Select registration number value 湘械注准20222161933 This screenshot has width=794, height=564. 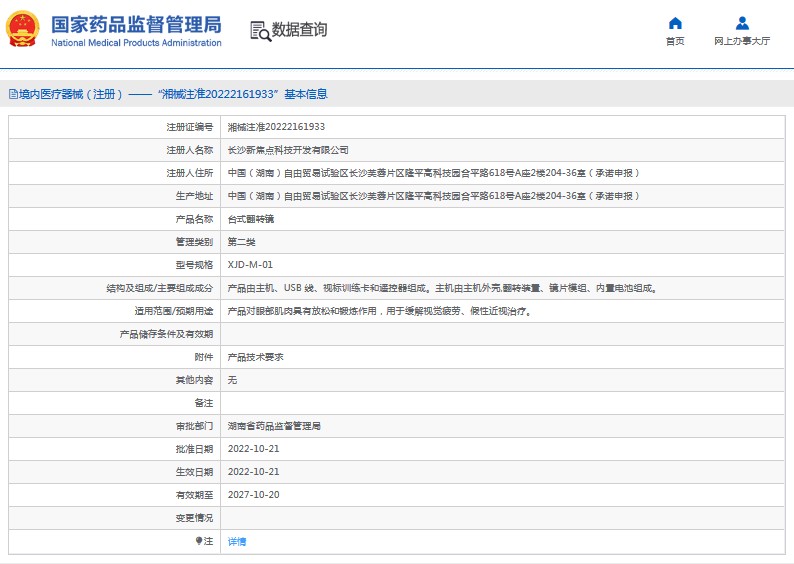coord(276,127)
